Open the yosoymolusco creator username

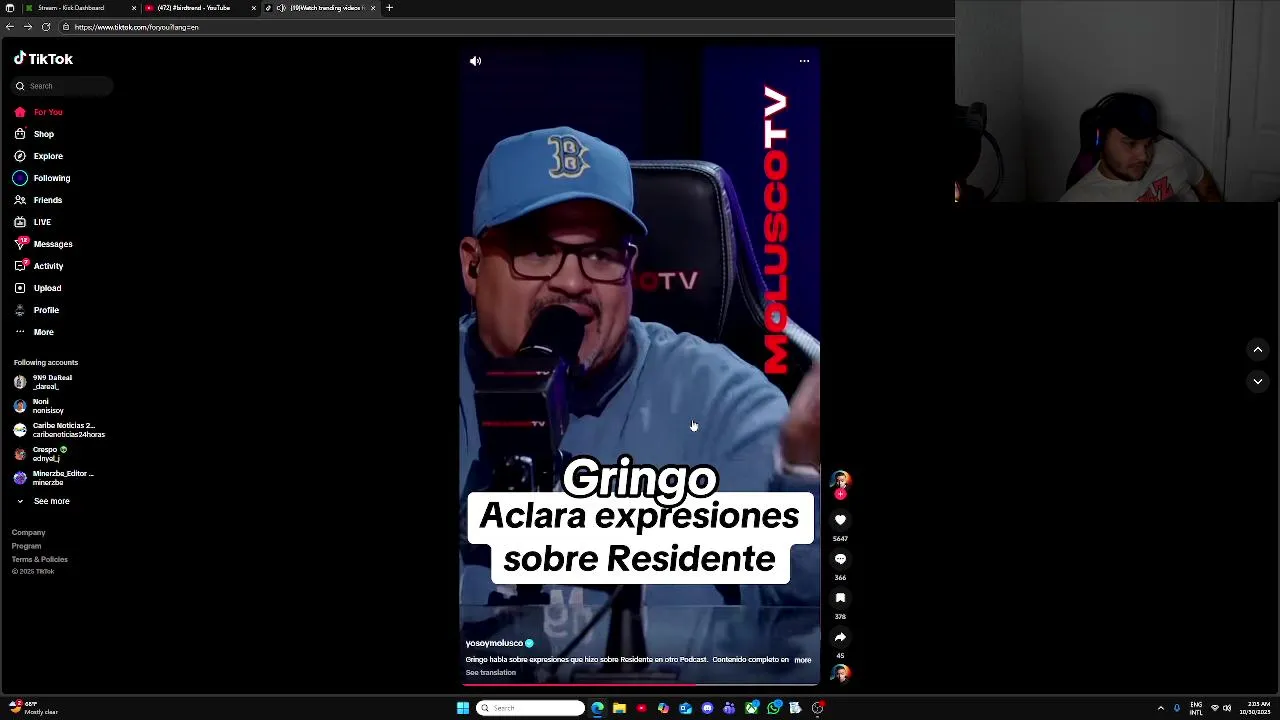pos(494,644)
